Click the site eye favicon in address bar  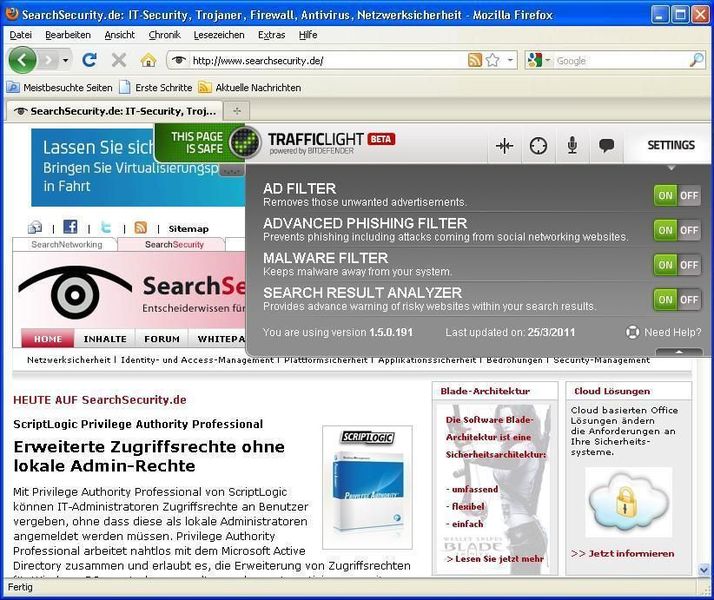pyautogui.click(x=179, y=60)
